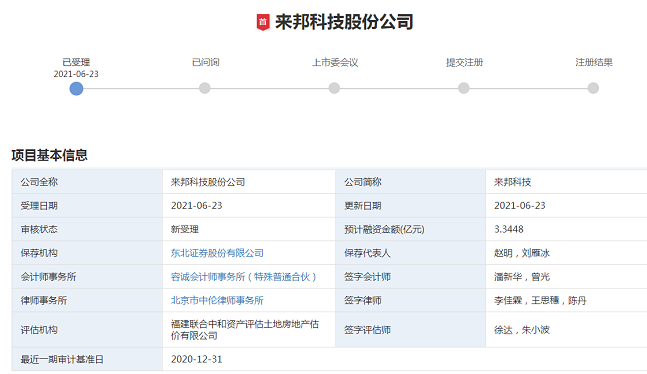Screen dimensions: 647x374
Task: Click the 更新日期 label cell
Action: 411,206
